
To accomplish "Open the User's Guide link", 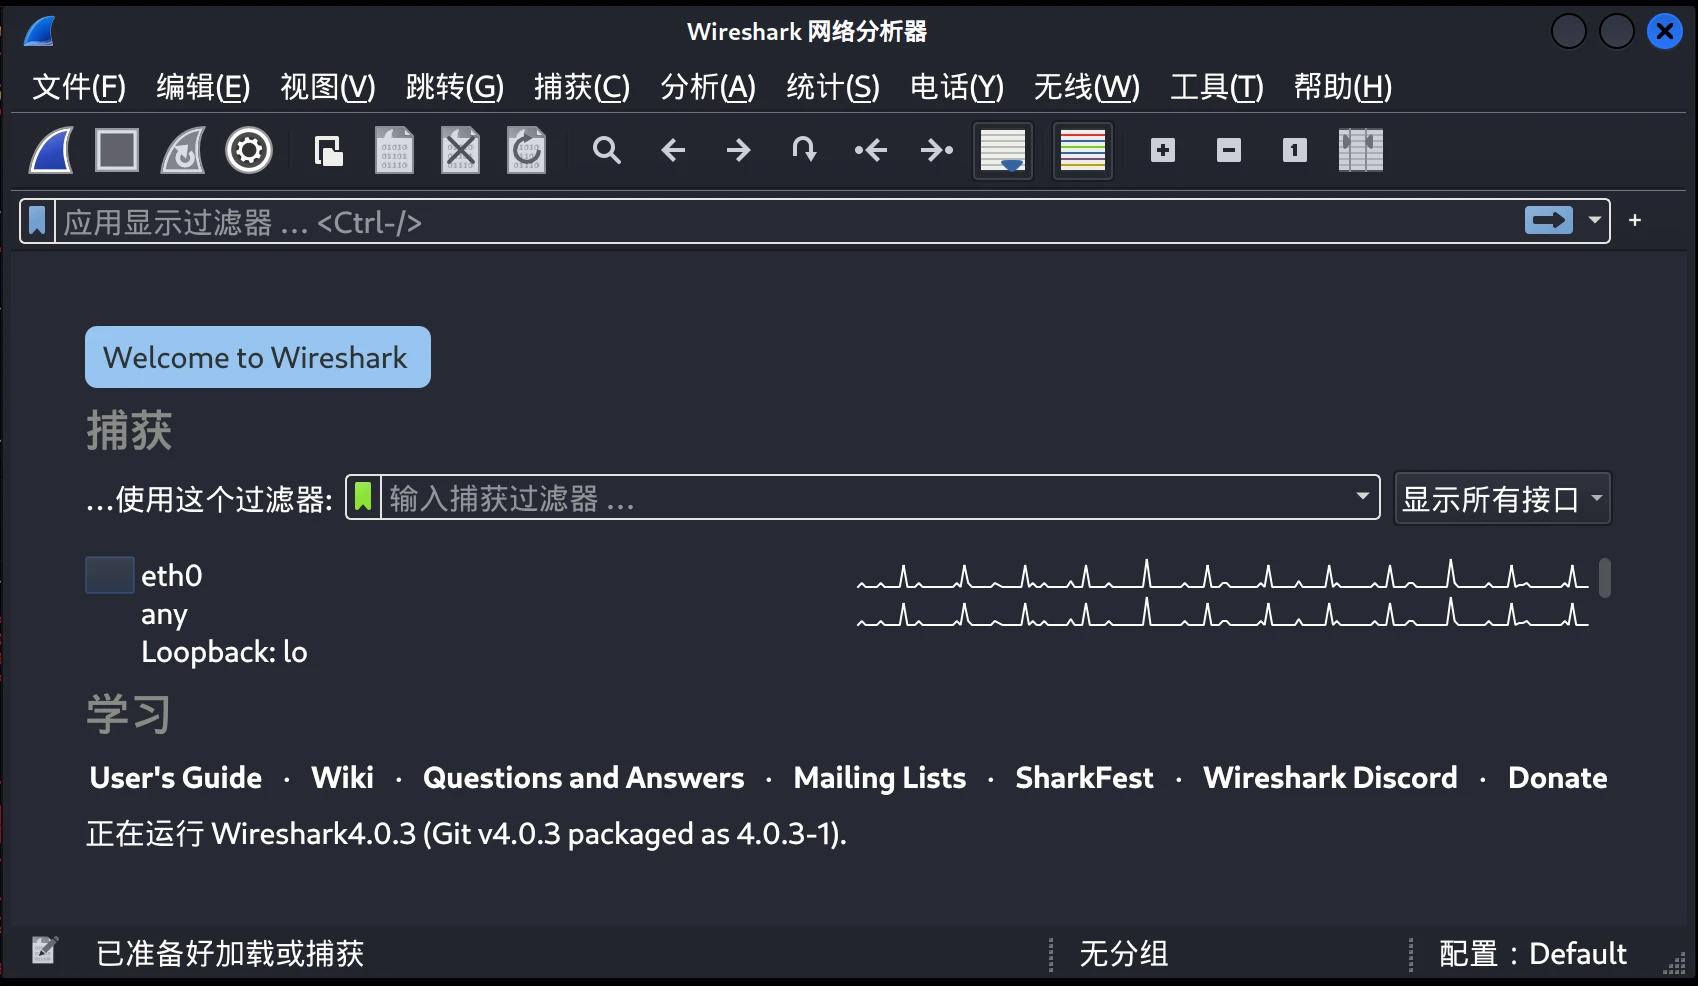I will click(x=176, y=778).
